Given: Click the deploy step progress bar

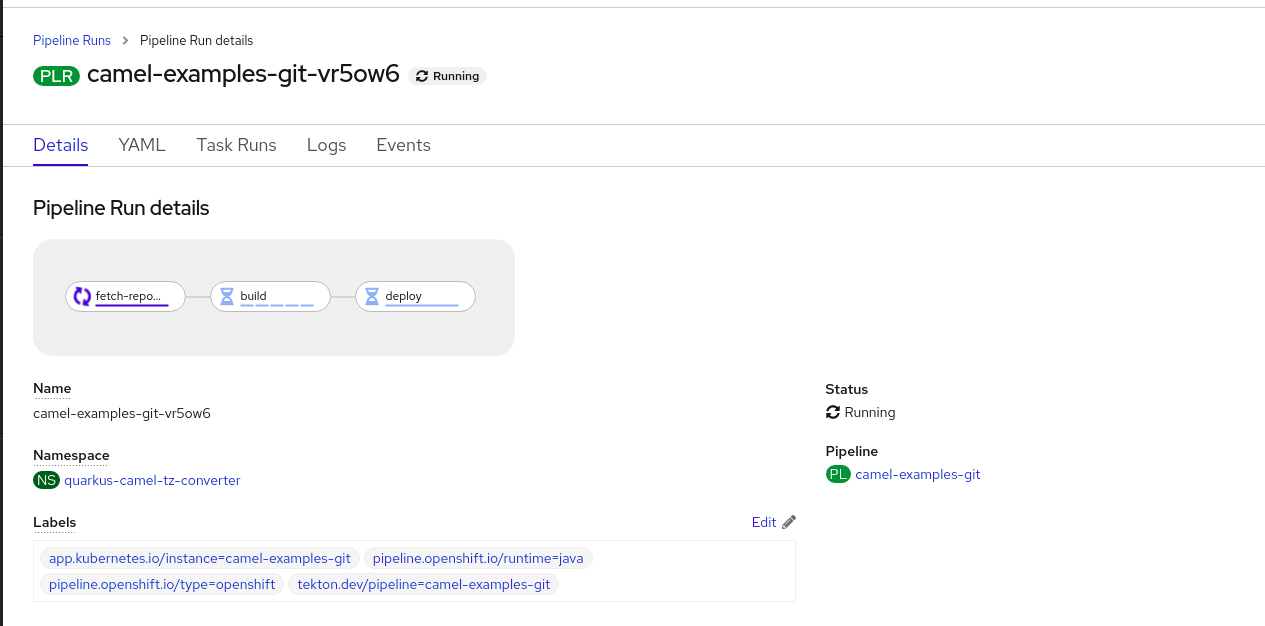Looking at the screenshot, I should point(422,305).
